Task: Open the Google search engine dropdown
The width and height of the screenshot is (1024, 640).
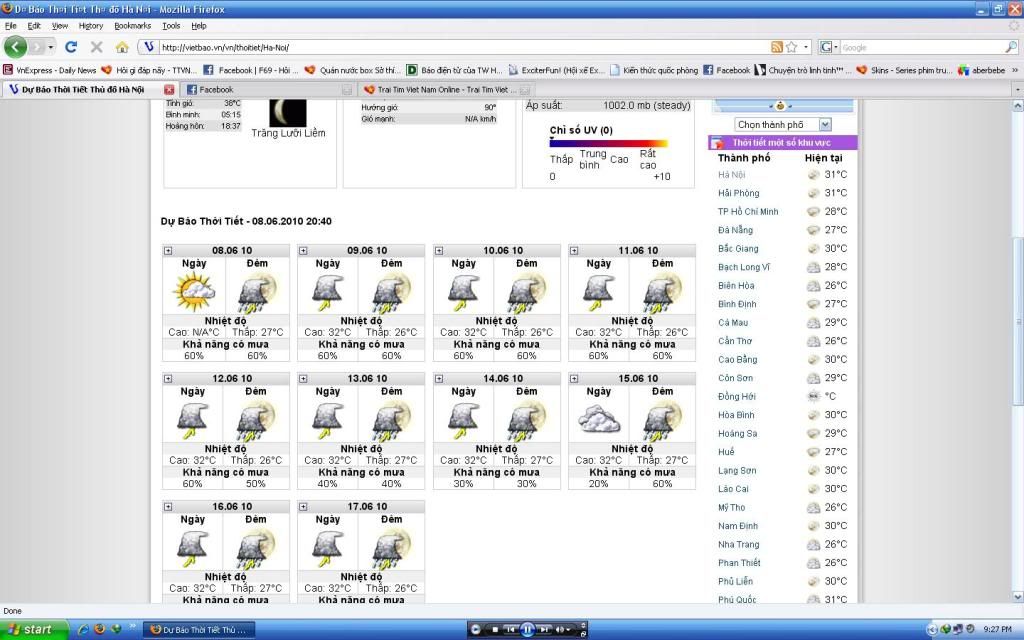Action: [x=828, y=47]
